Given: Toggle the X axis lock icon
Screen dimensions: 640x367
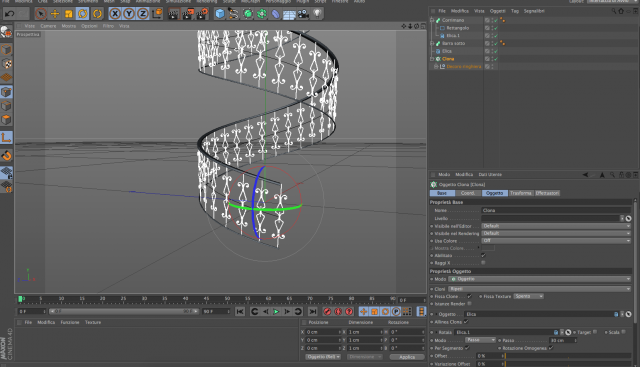Looking at the screenshot, I should (x=115, y=14).
